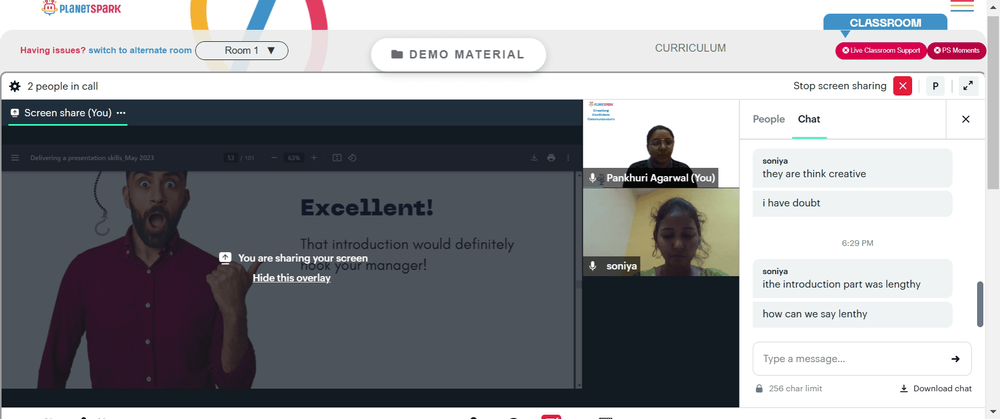Click the download icon beside Download chat
Screen dimensions: 1000x419
click(904, 388)
